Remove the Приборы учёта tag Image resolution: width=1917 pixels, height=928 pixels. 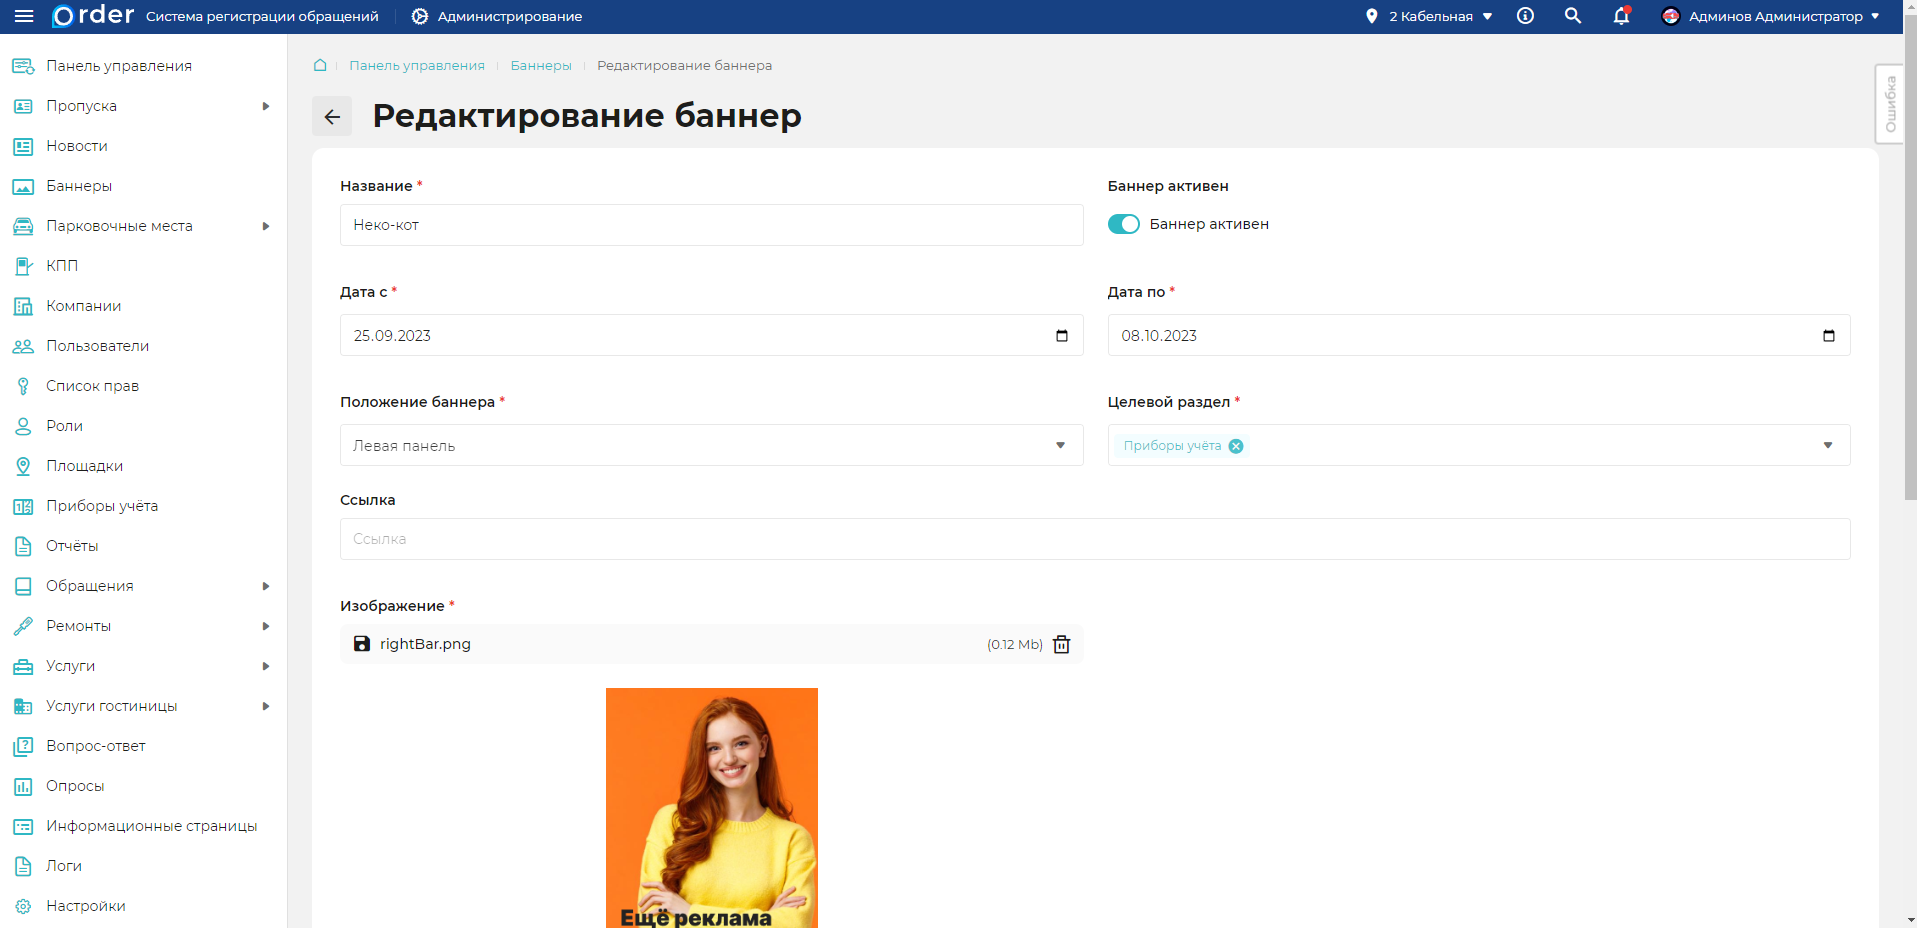click(1236, 446)
